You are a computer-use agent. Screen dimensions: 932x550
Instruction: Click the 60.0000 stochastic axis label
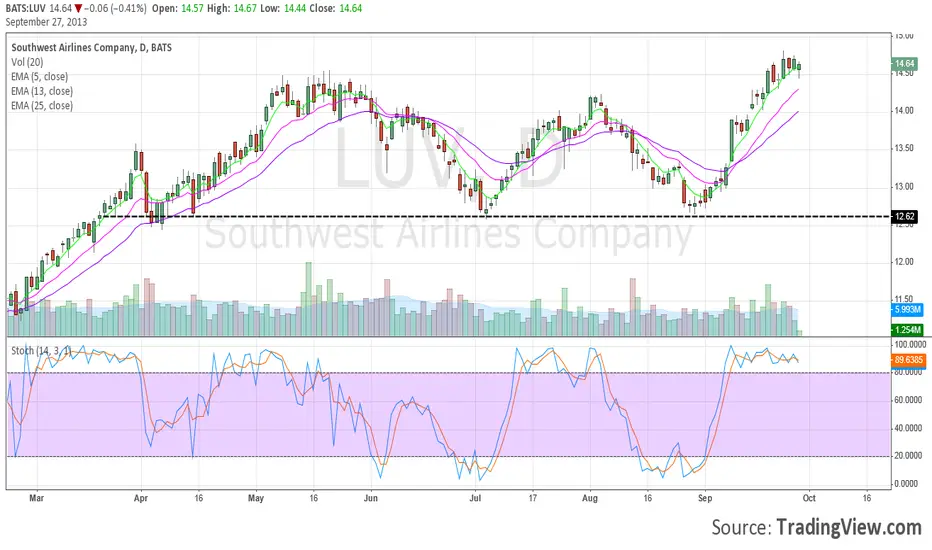coord(908,400)
